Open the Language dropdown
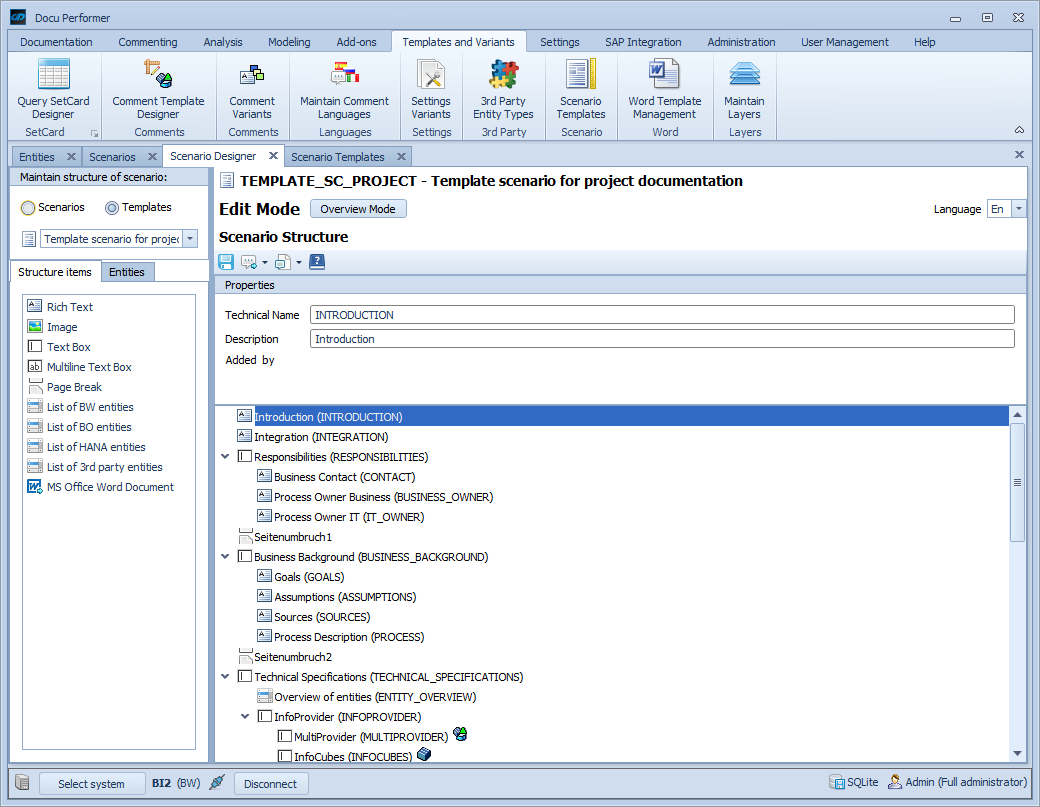1040x807 pixels. (x=1019, y=209)
